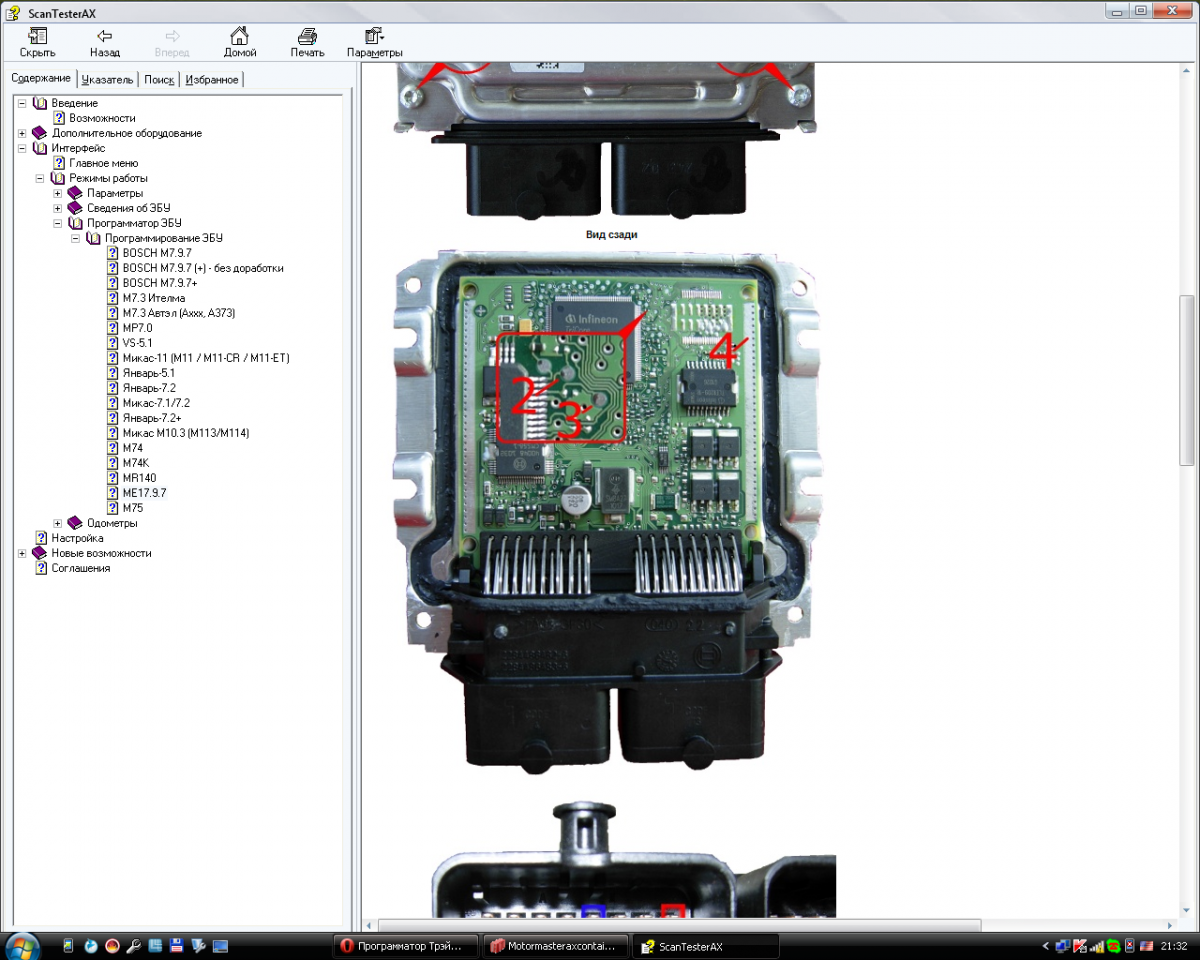Switch to the Указатель tab
This screenshot has width=1200, height=960.
[x=107, y=79]
